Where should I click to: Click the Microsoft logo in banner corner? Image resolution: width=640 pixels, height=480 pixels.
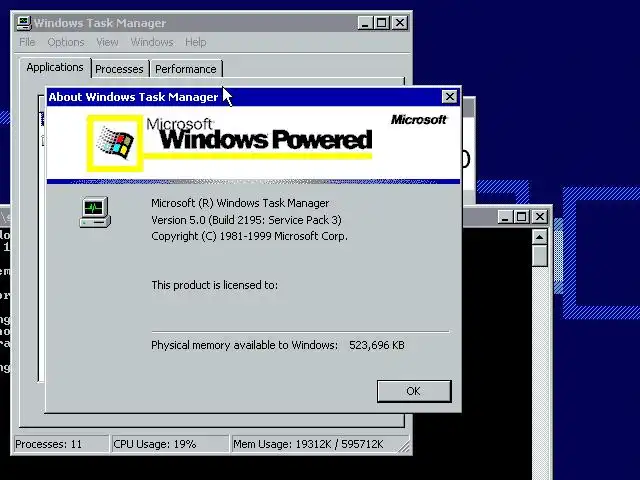[419, 120]
